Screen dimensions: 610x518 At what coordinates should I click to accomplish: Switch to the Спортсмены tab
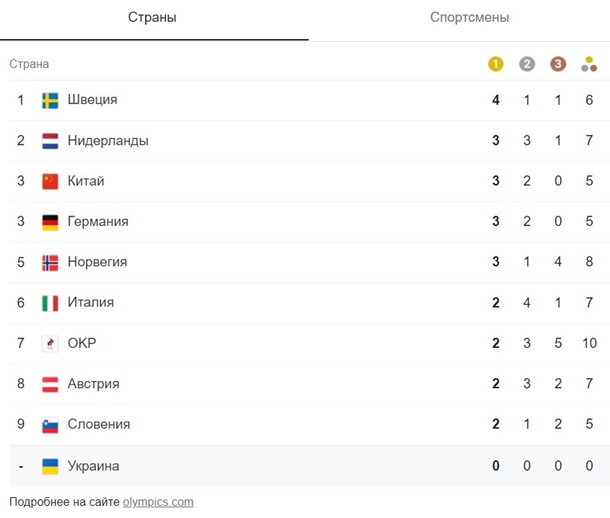[x=469, y=18]
